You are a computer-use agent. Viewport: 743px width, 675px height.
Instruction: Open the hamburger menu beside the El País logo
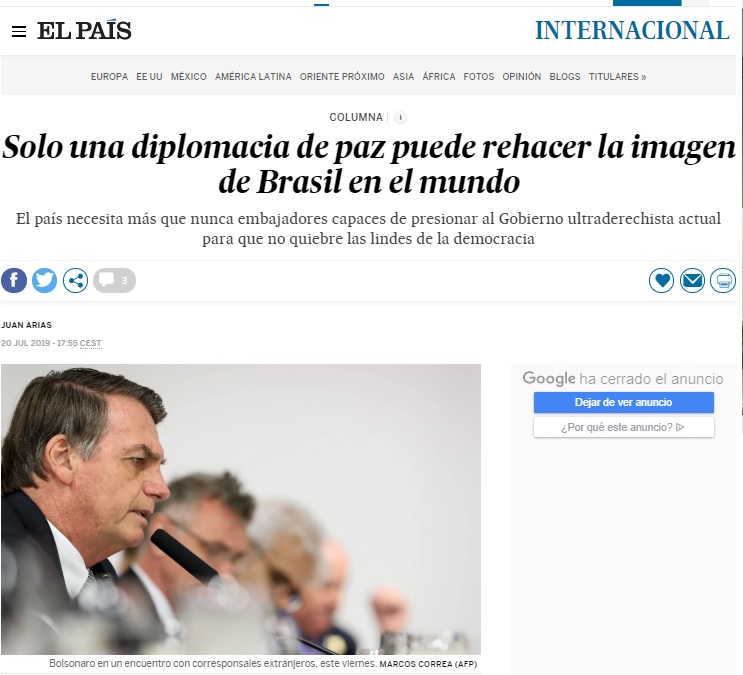coord(19,32)
